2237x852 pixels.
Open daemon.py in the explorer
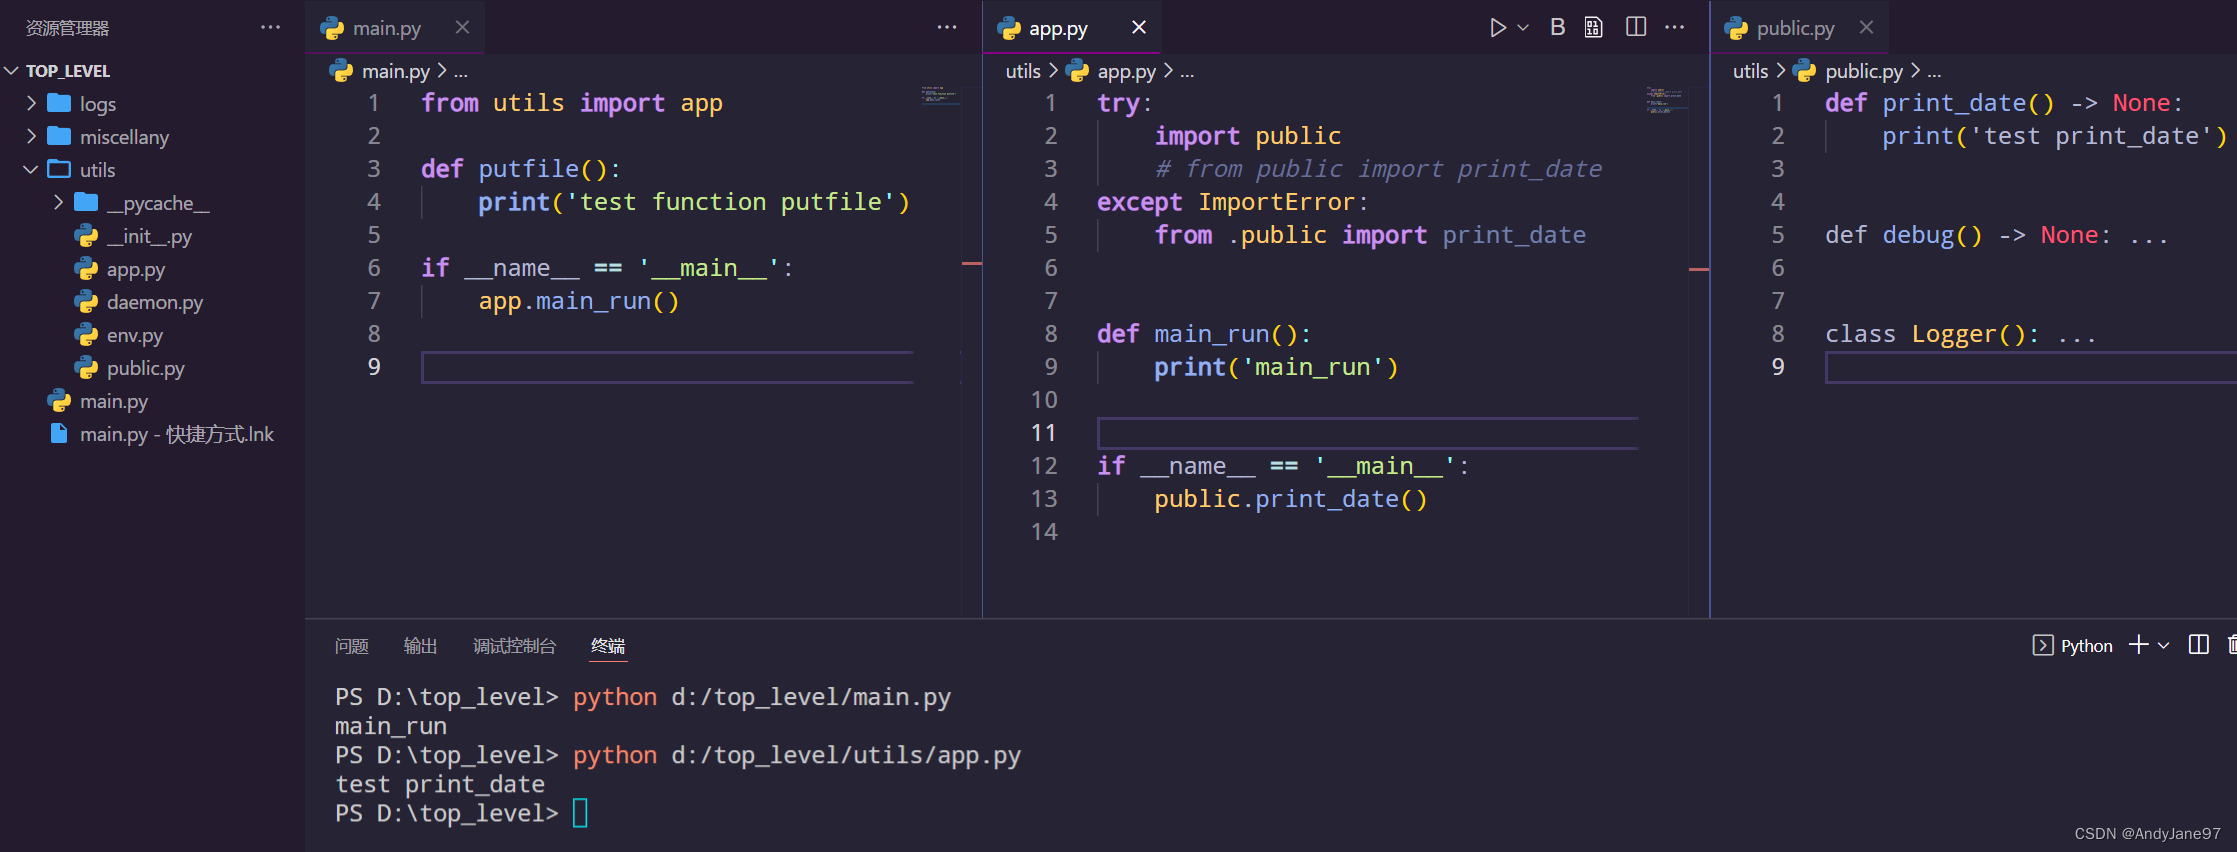point(155,302)
